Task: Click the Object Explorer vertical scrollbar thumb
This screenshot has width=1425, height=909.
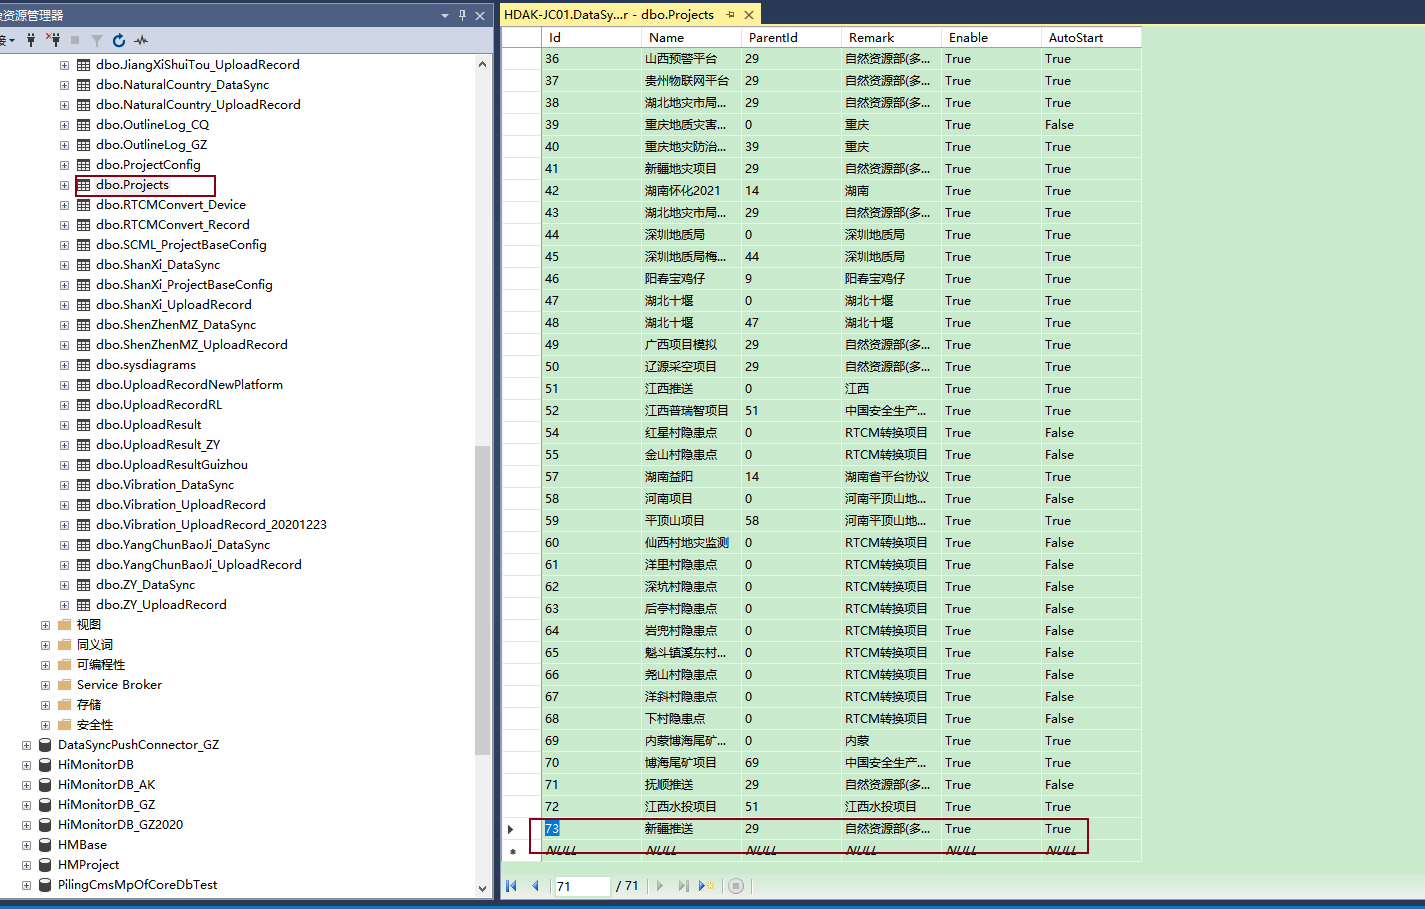Action: click(482, 600)
